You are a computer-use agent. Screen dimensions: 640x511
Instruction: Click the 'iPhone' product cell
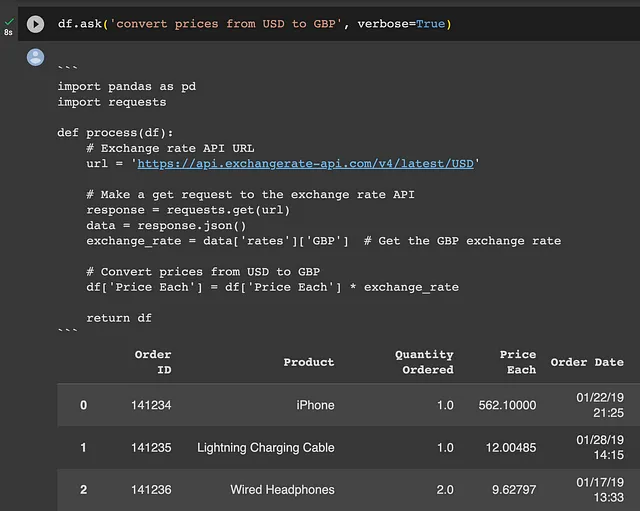[315, 405]
